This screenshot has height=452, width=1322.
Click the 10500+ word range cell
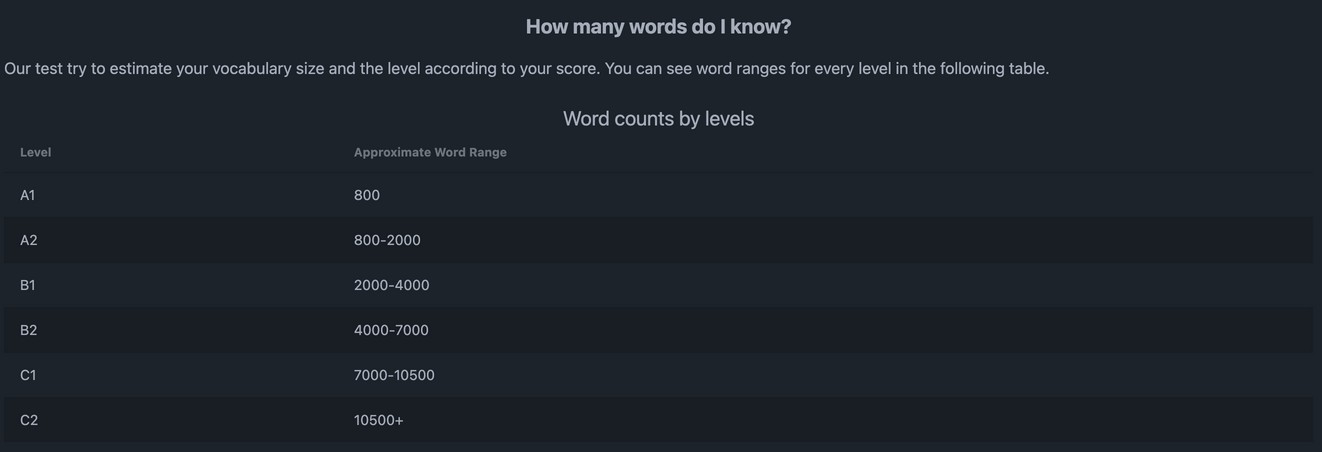tap(379, 420)
